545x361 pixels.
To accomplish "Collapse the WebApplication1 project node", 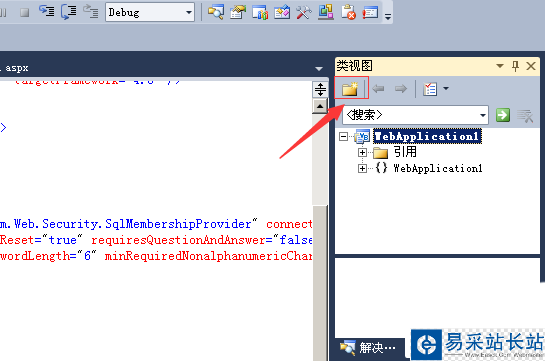I will click(x=343, y=137).
